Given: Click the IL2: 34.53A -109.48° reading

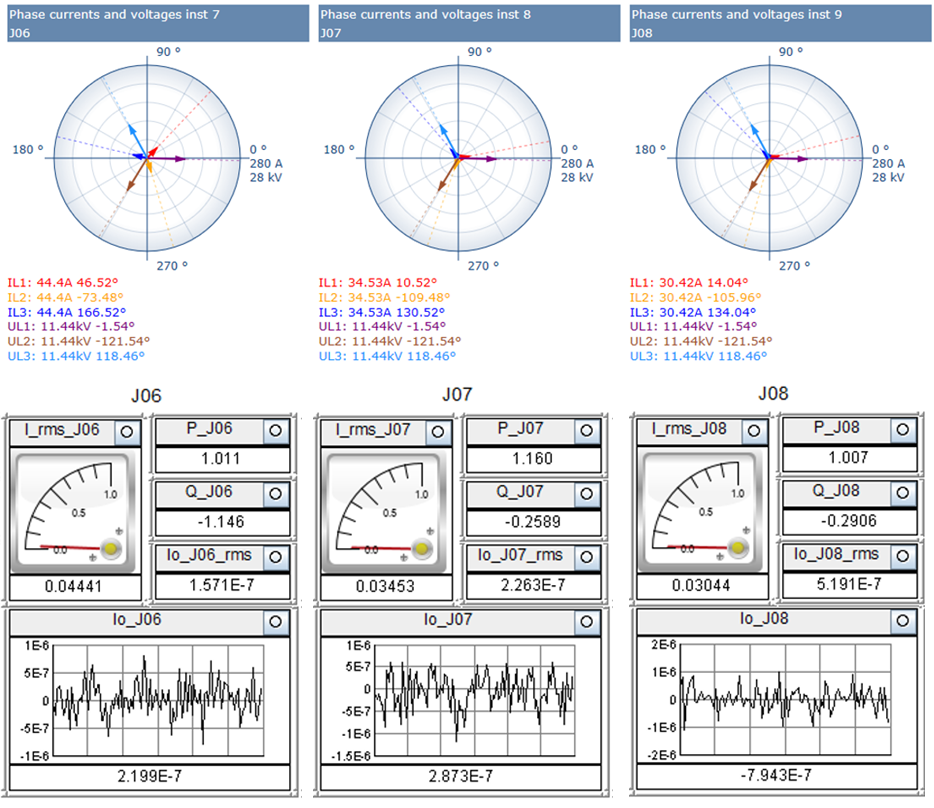Looking at the screenshot, I should (384, 297).
